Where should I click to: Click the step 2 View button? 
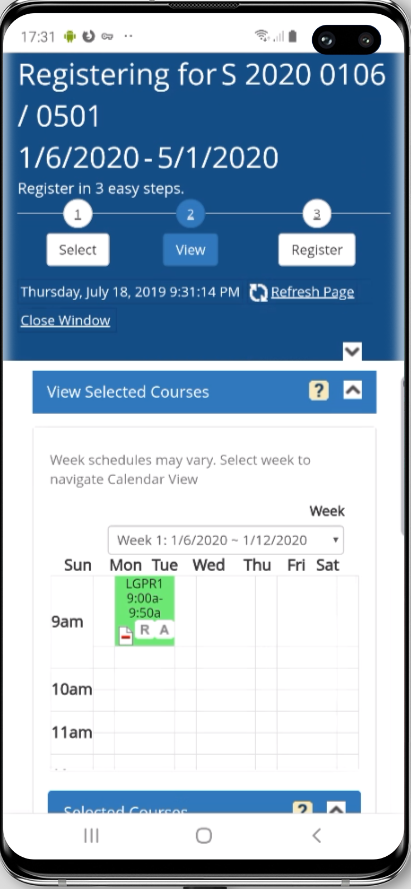coord(190,250)
